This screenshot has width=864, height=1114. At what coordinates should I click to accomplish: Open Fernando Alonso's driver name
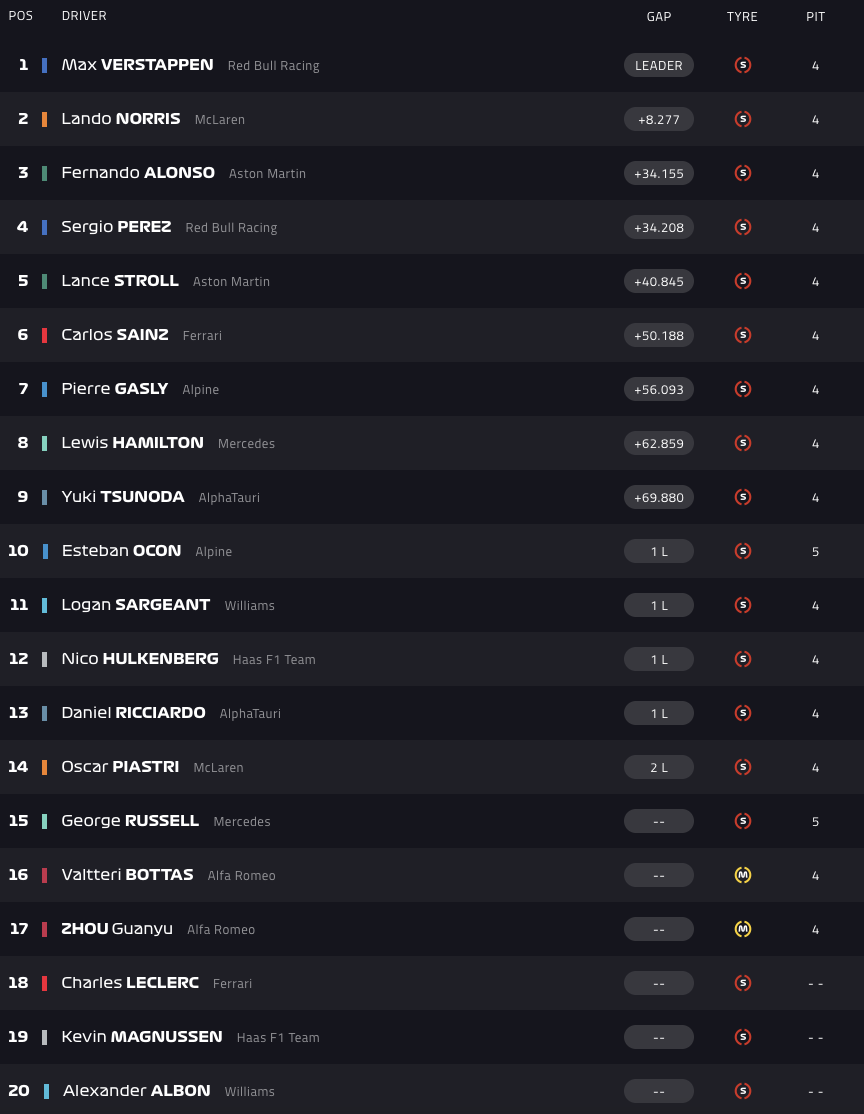point(138,173)
